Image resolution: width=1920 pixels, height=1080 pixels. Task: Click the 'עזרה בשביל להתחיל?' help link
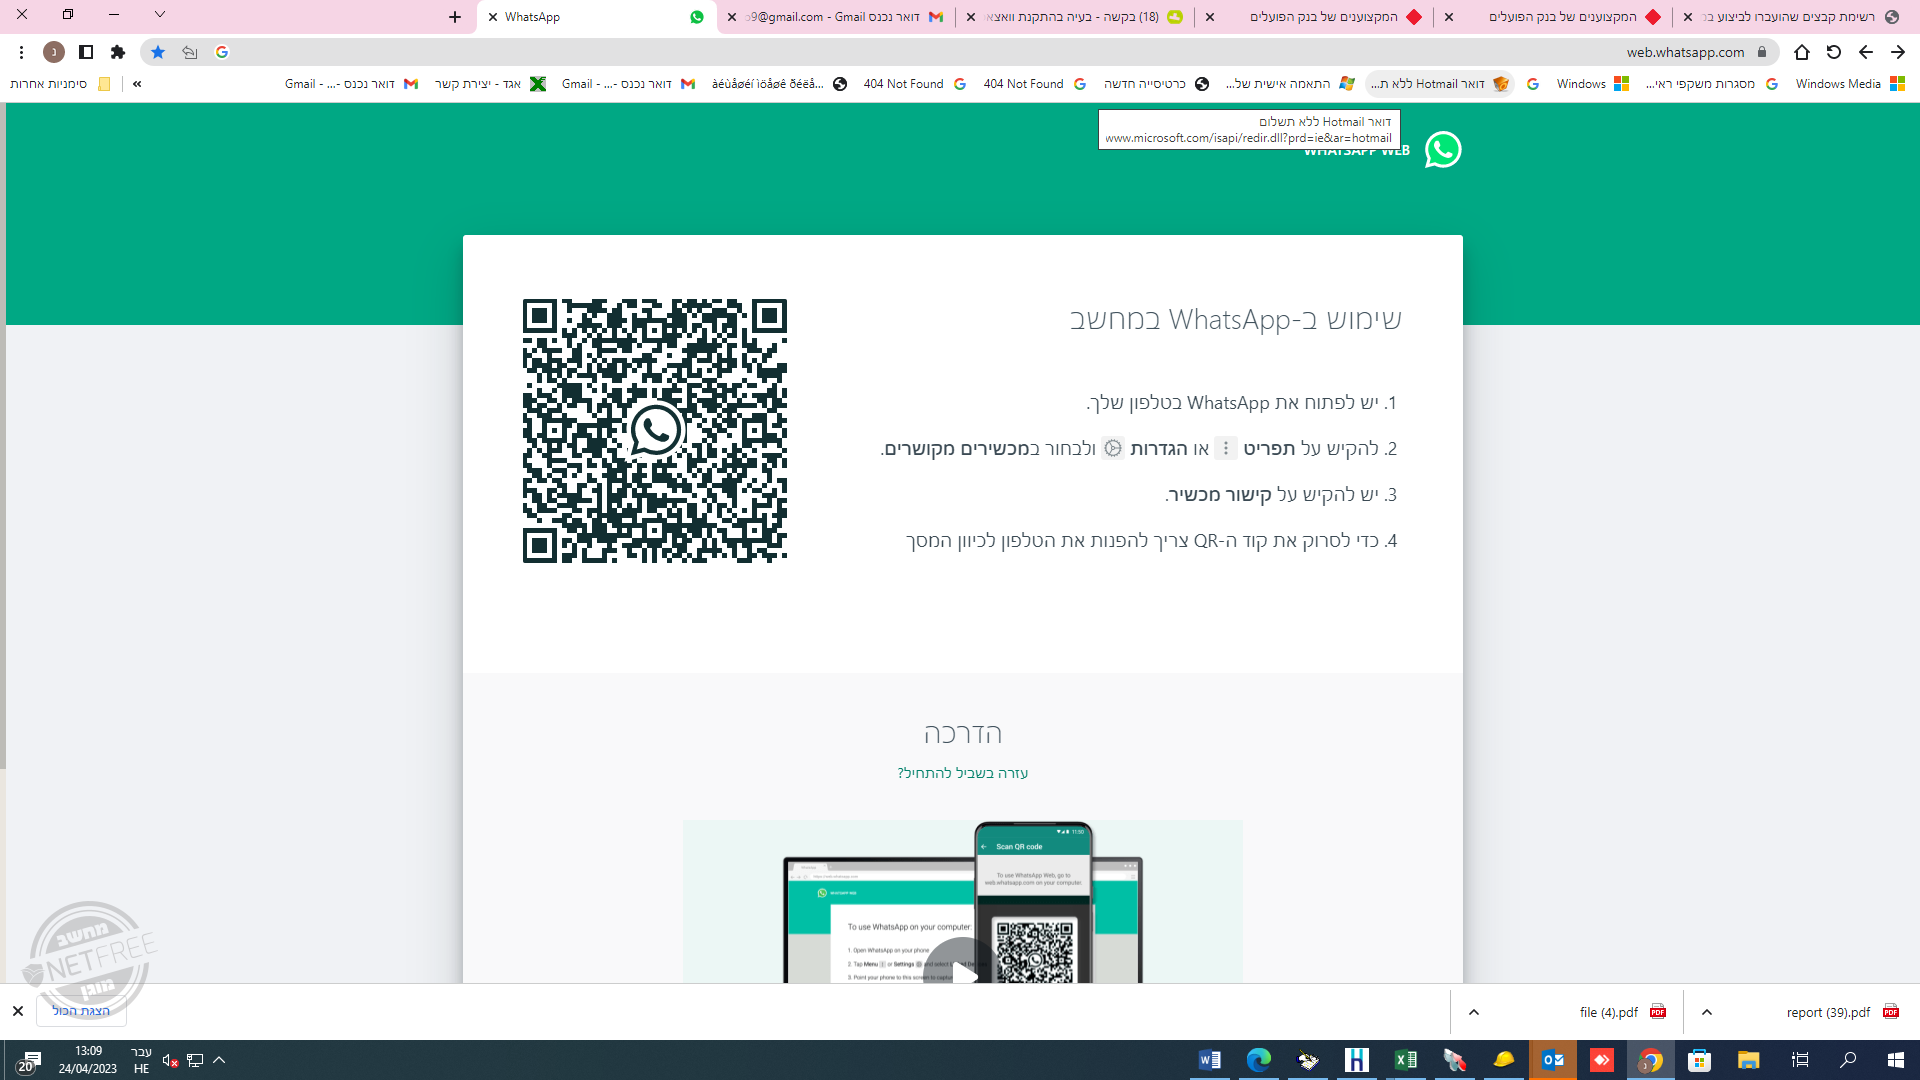(962, 773)
